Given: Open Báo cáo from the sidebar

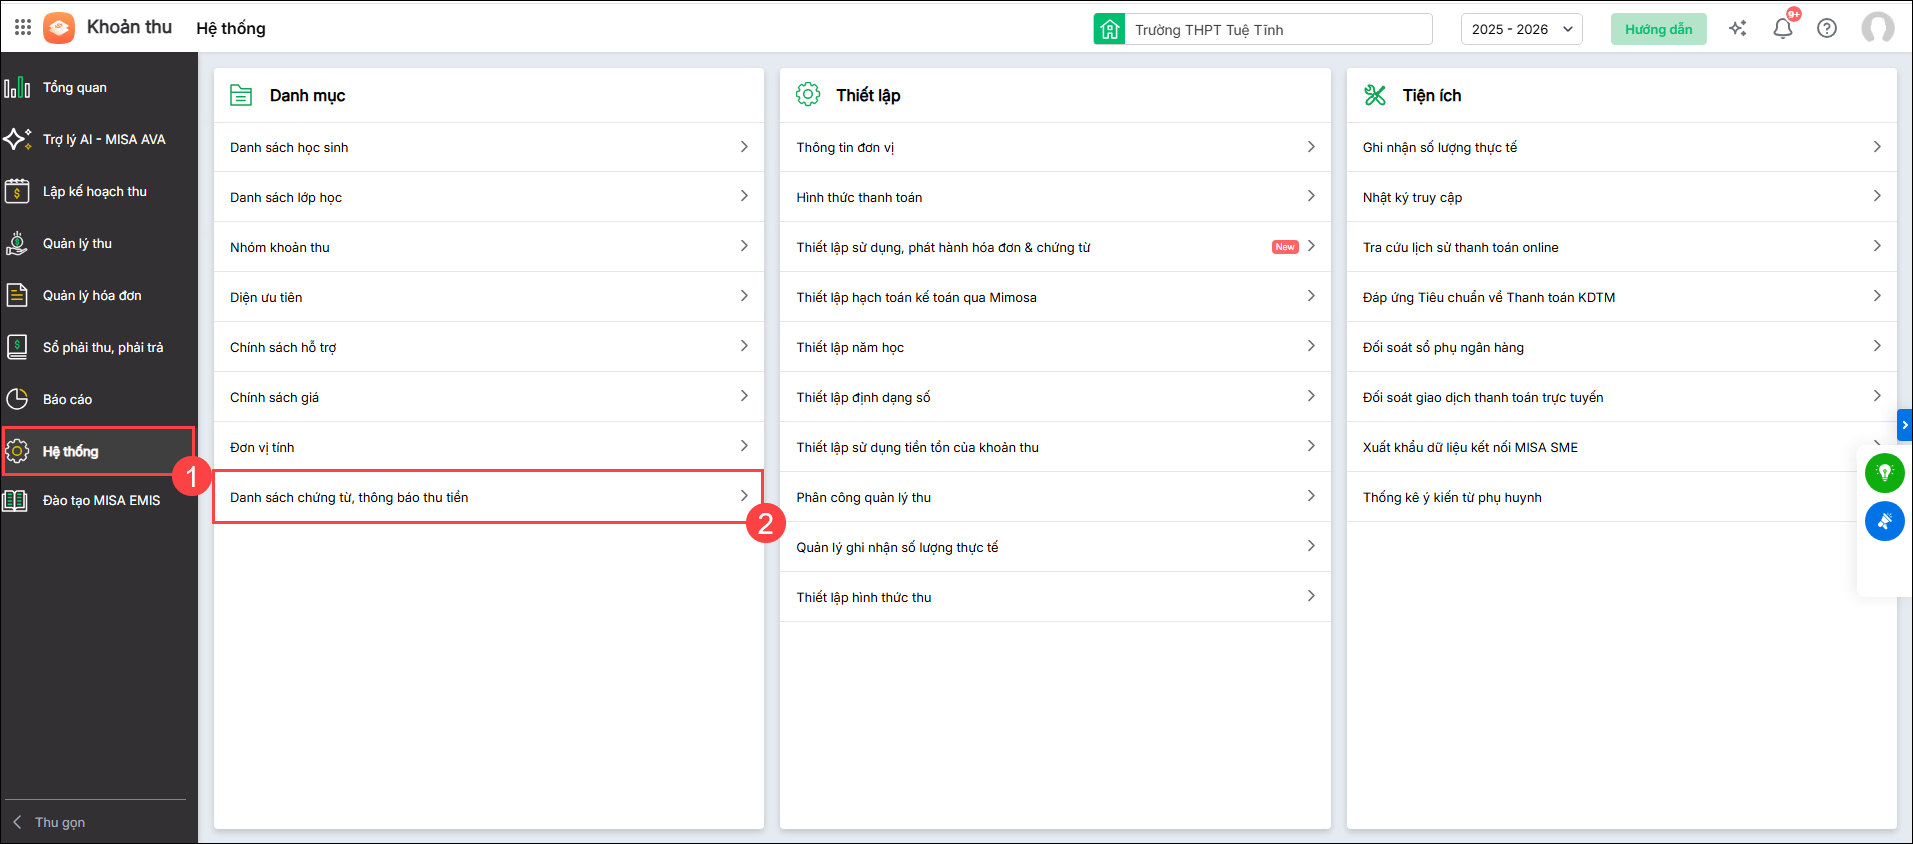Looking at the screenshot, I should 67,400.
